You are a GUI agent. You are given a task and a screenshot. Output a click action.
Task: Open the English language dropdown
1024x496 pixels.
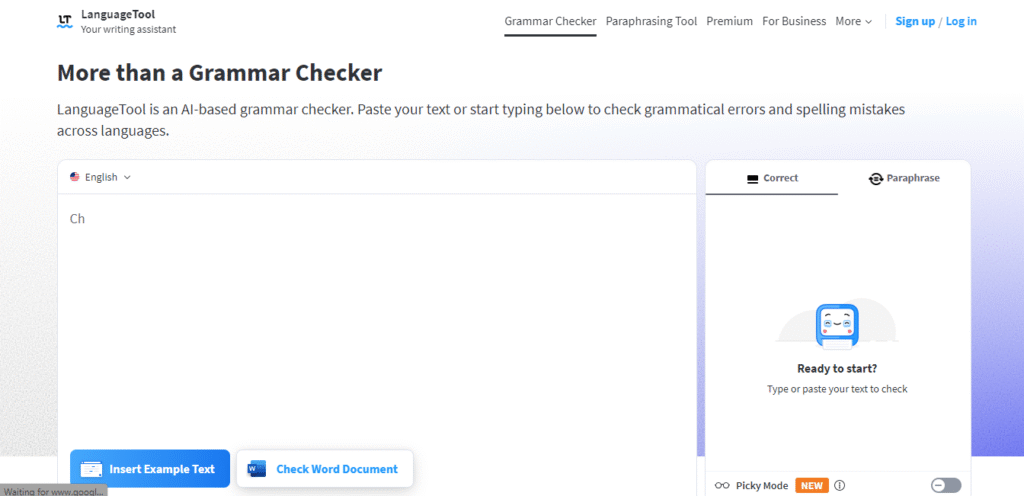101,177
